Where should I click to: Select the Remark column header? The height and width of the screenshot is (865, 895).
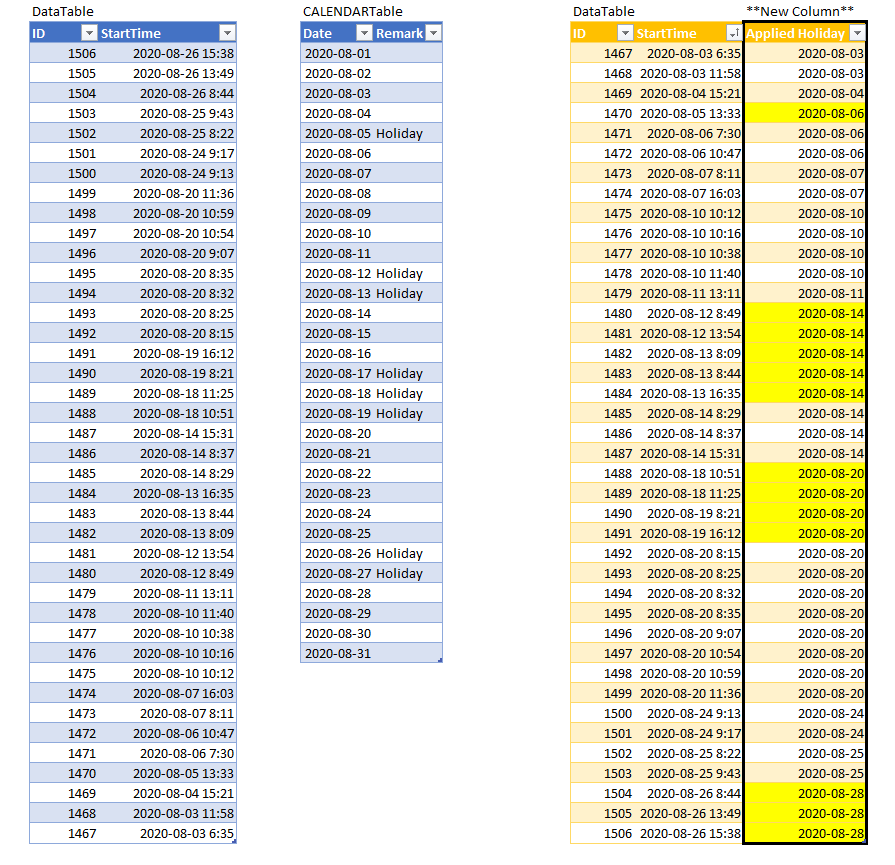[x=408, y=33]
